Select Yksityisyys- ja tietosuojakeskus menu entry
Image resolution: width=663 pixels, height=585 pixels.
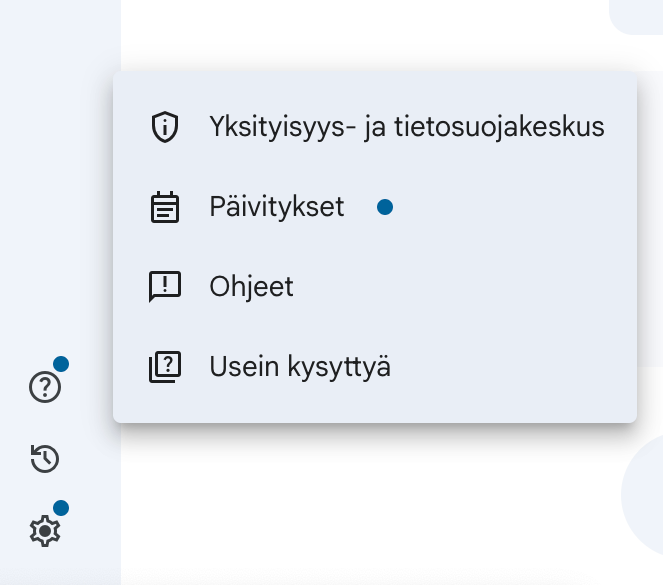pyautogui.click(x=375, y=127)
